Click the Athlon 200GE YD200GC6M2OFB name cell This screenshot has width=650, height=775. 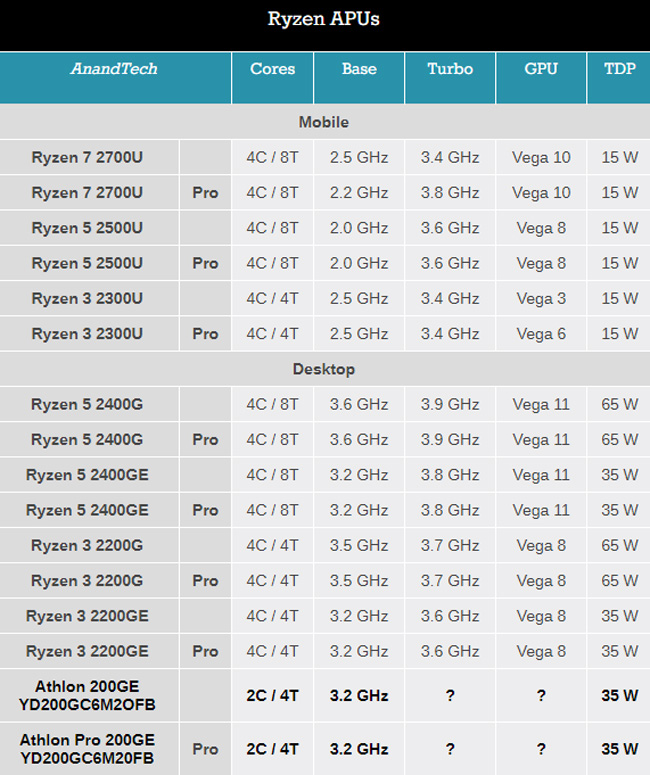pos(88,695)
